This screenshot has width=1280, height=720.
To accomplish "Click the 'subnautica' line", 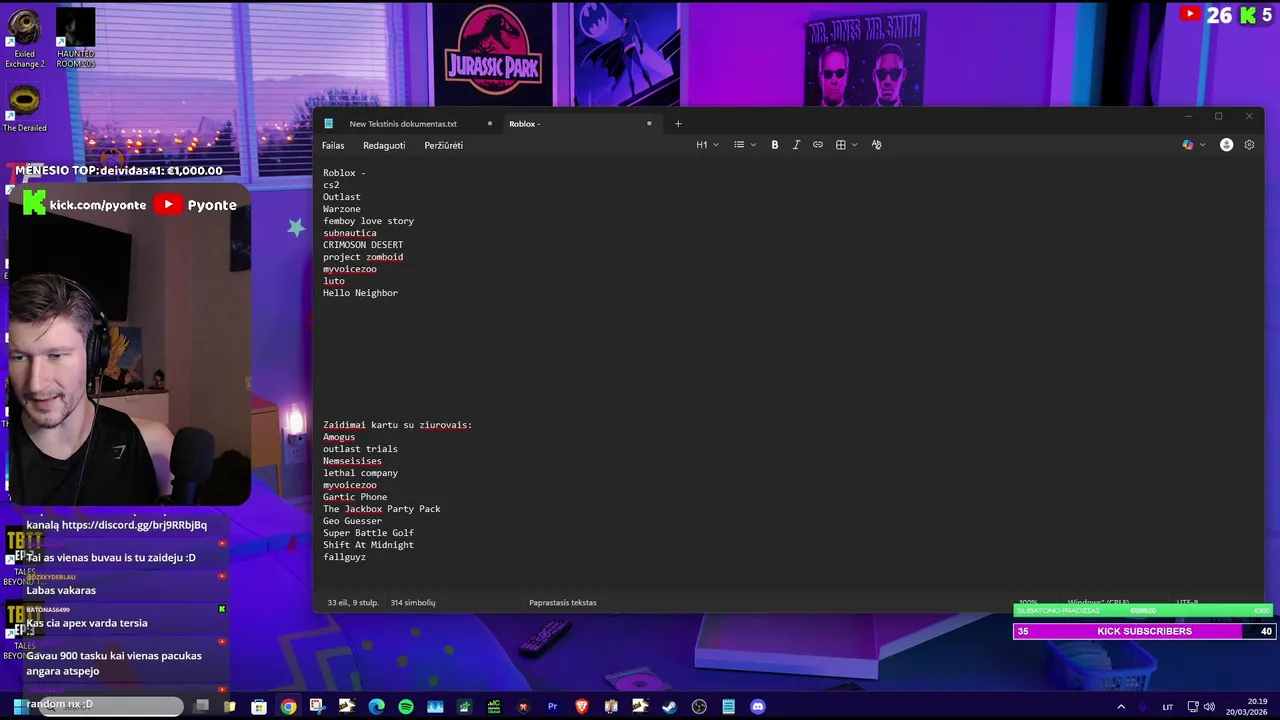I will coord(350,233).
